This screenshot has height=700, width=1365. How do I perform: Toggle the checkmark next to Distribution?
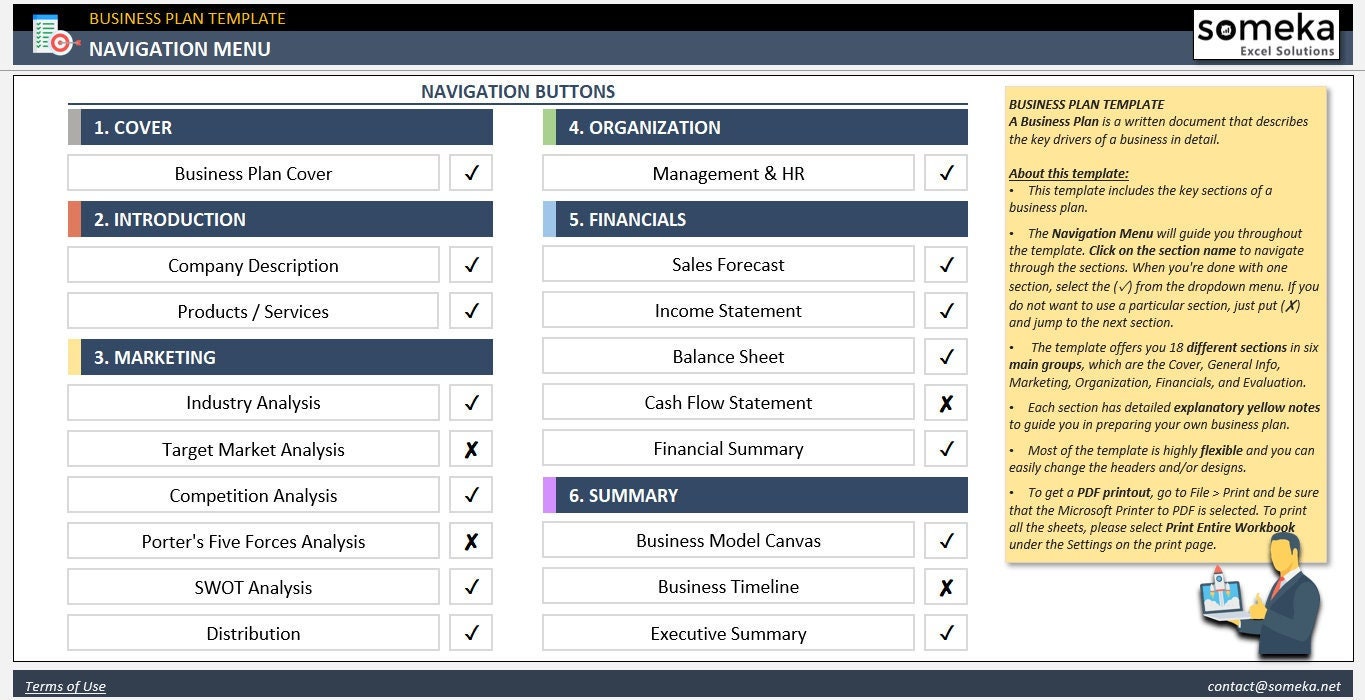[470, 633]
